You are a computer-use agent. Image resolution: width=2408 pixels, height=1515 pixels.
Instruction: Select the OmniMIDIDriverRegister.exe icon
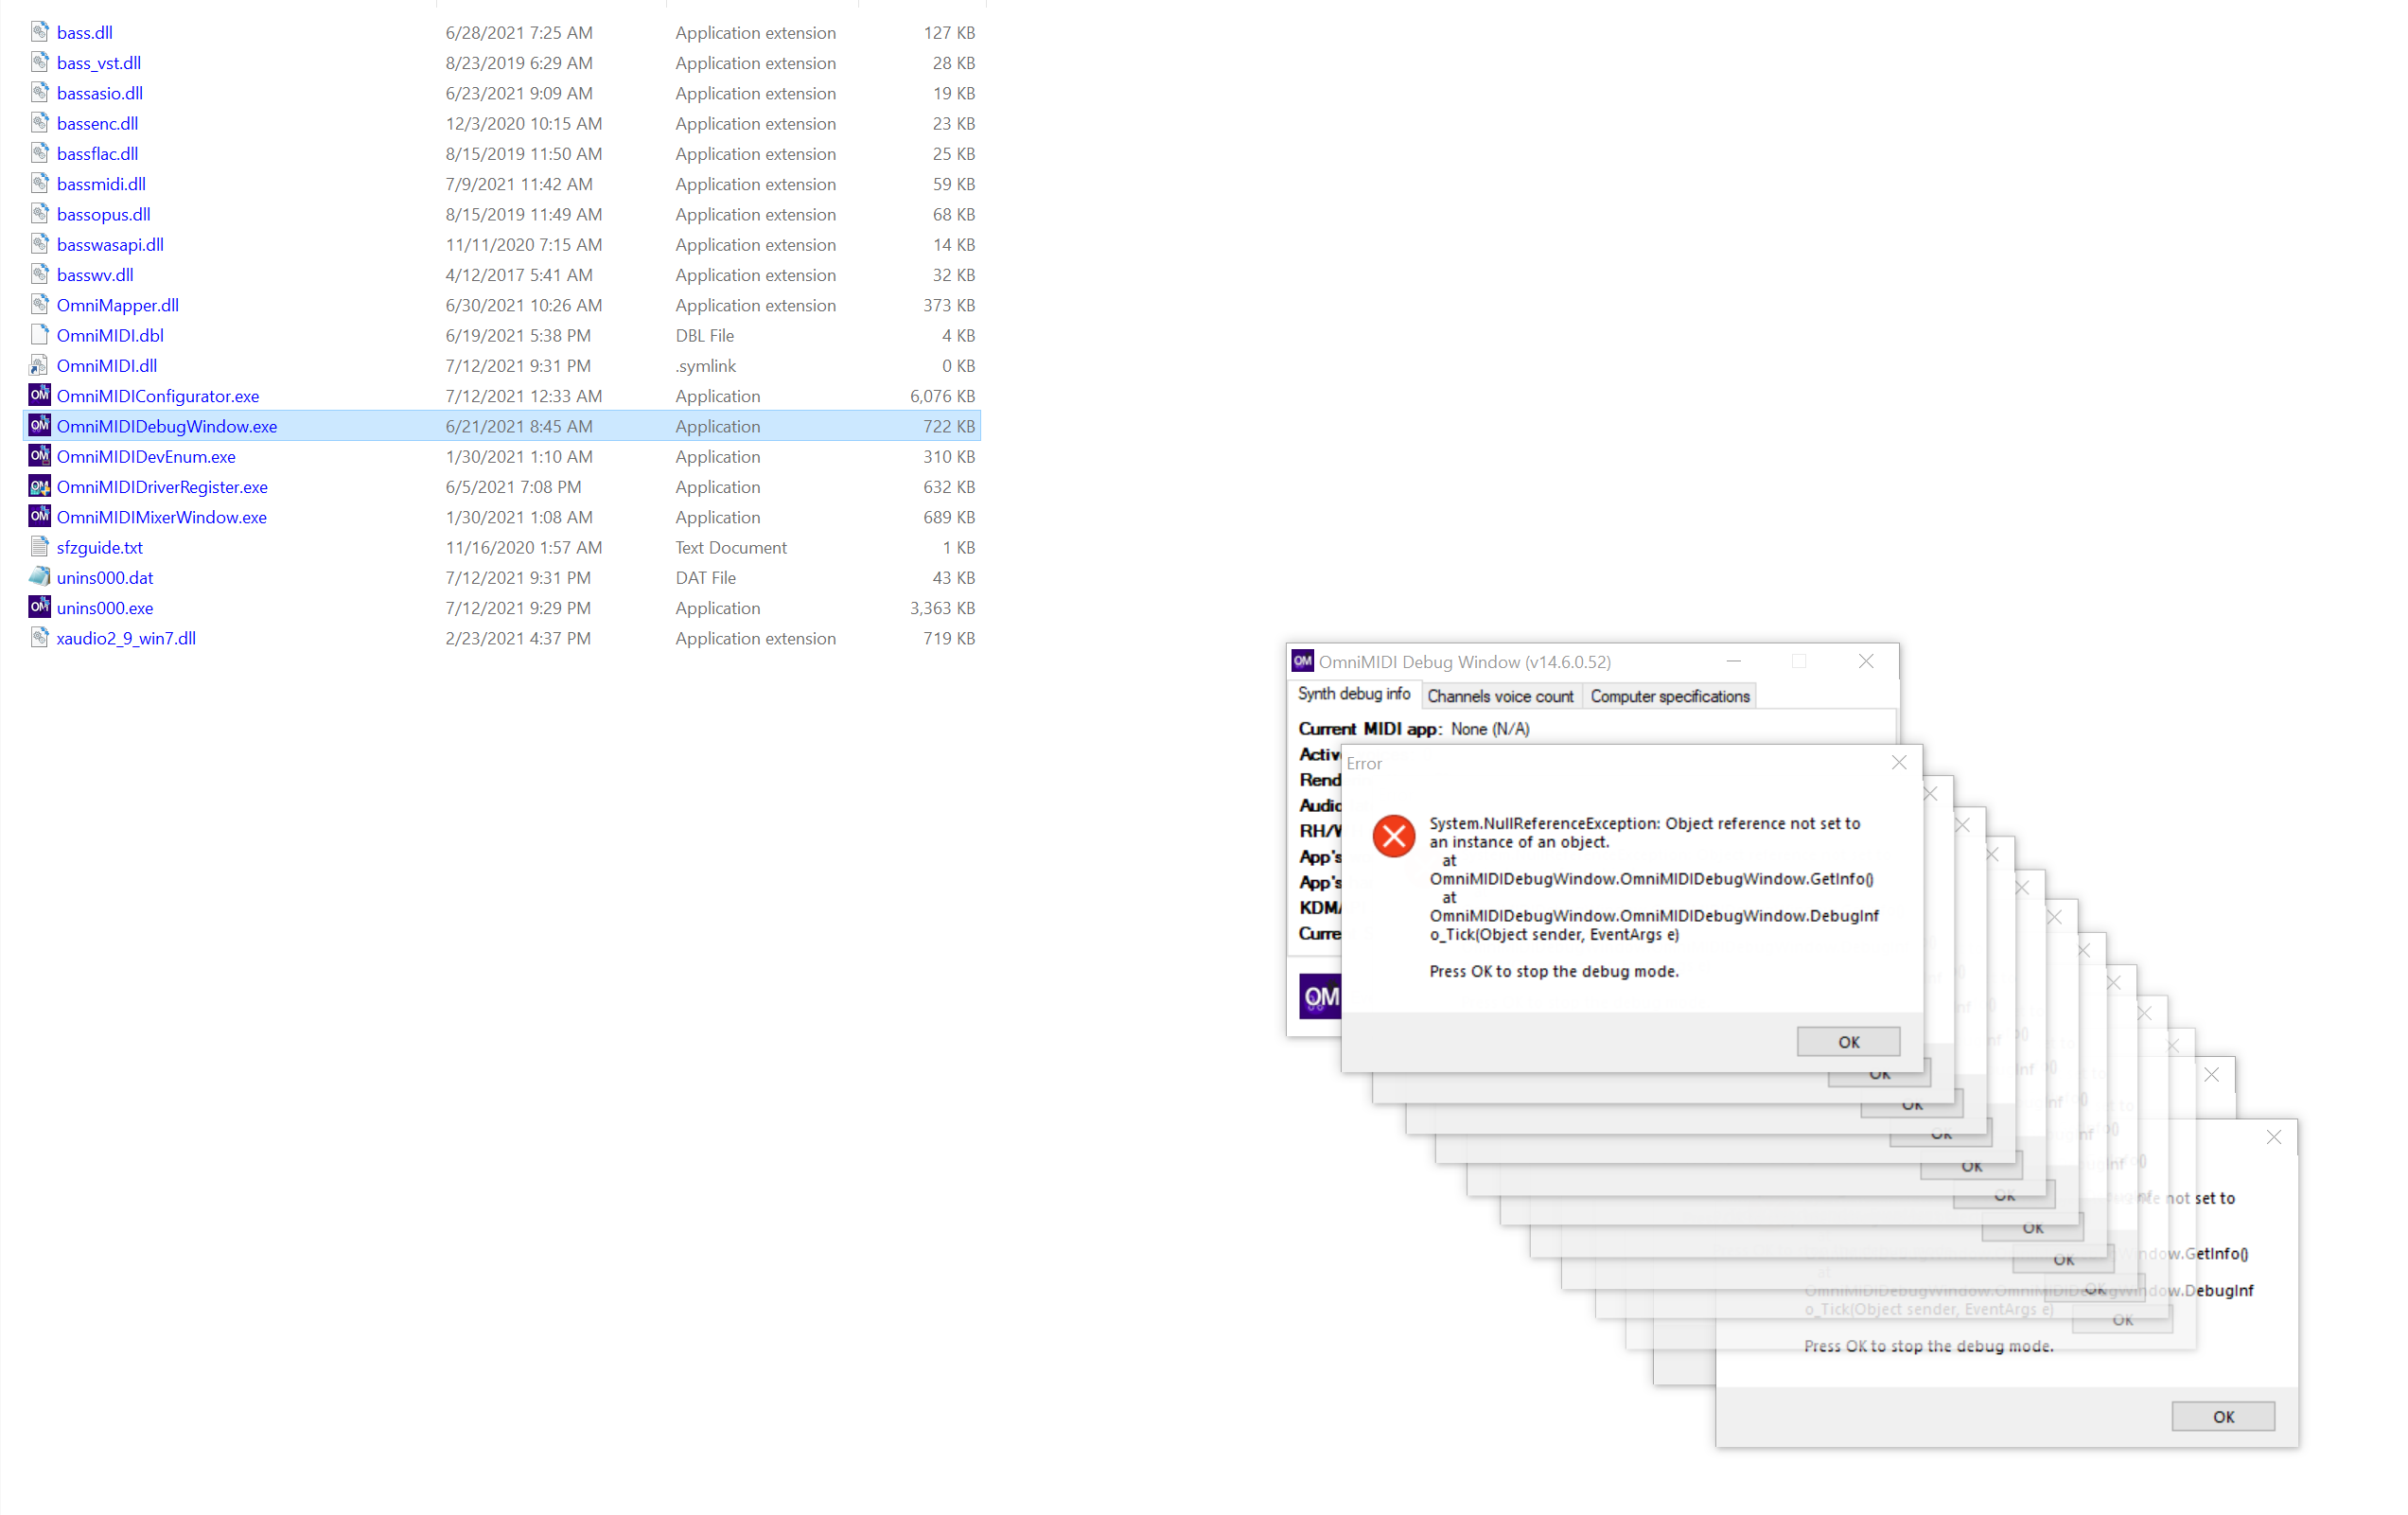click(40, 486)
